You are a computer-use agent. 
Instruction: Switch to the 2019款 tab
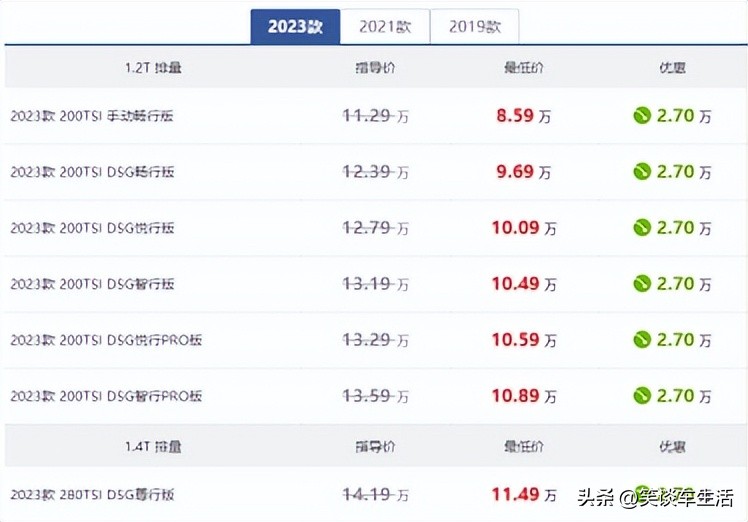[x=475, y=27]
